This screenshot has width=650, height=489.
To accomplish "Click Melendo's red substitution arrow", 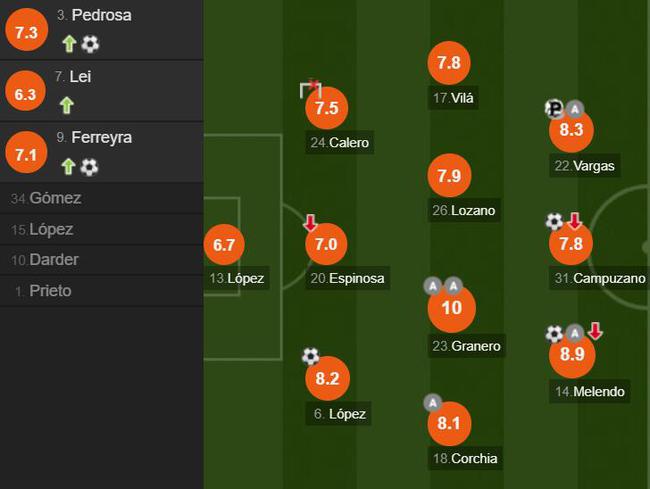I will 595,331.
